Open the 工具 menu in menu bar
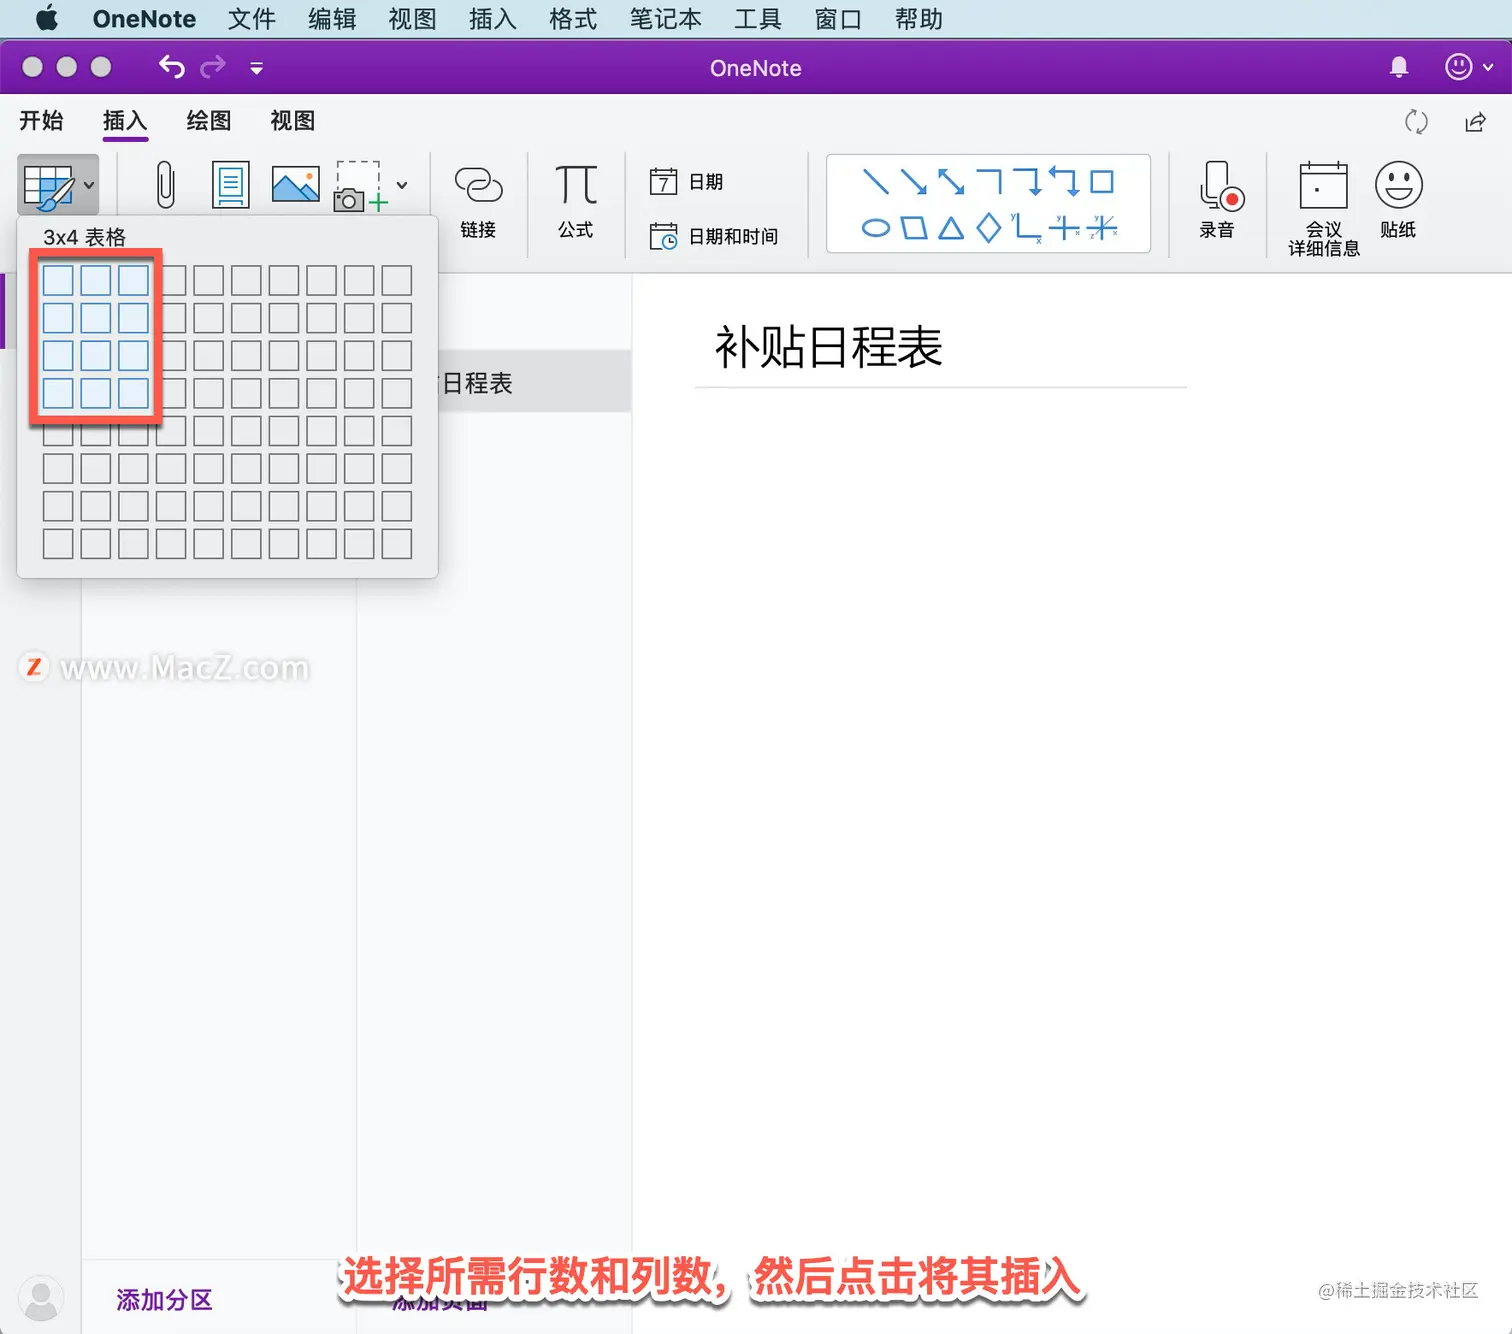 pyautogui.click(x=758, y=19)
